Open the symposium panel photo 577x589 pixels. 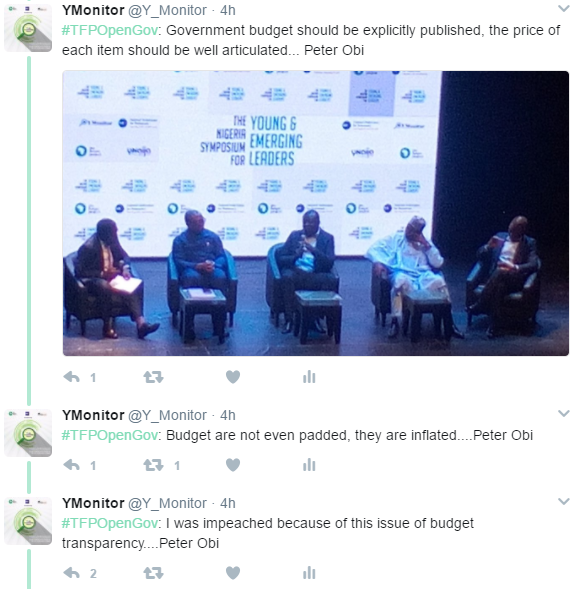[x=316, y=213]
